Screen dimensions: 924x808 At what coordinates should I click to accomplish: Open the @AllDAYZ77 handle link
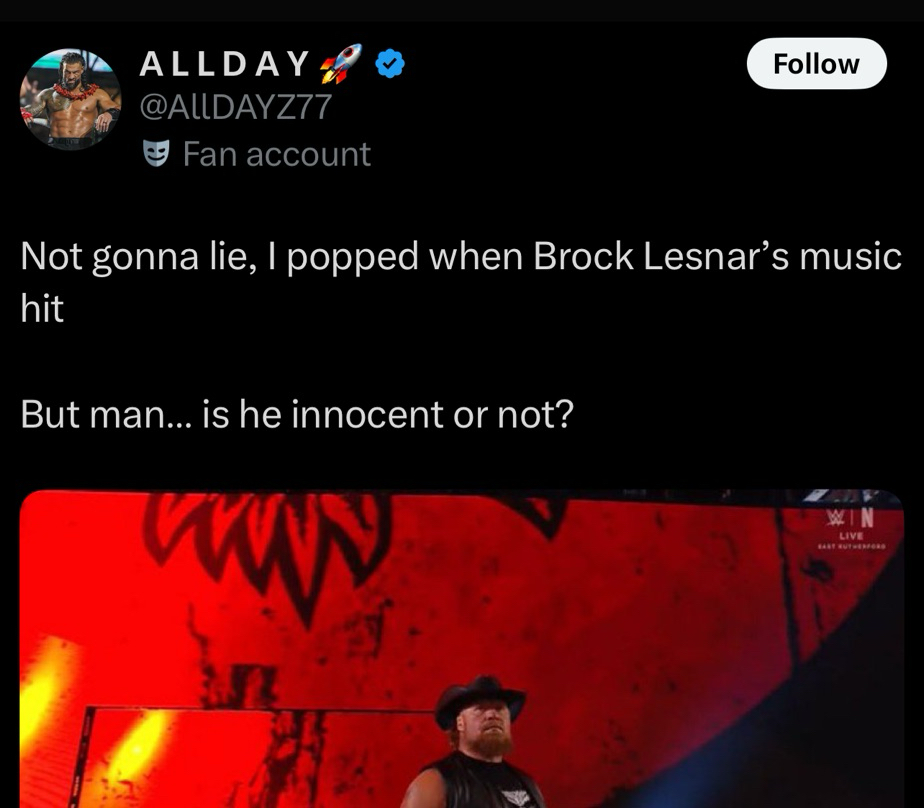(236, 107)
